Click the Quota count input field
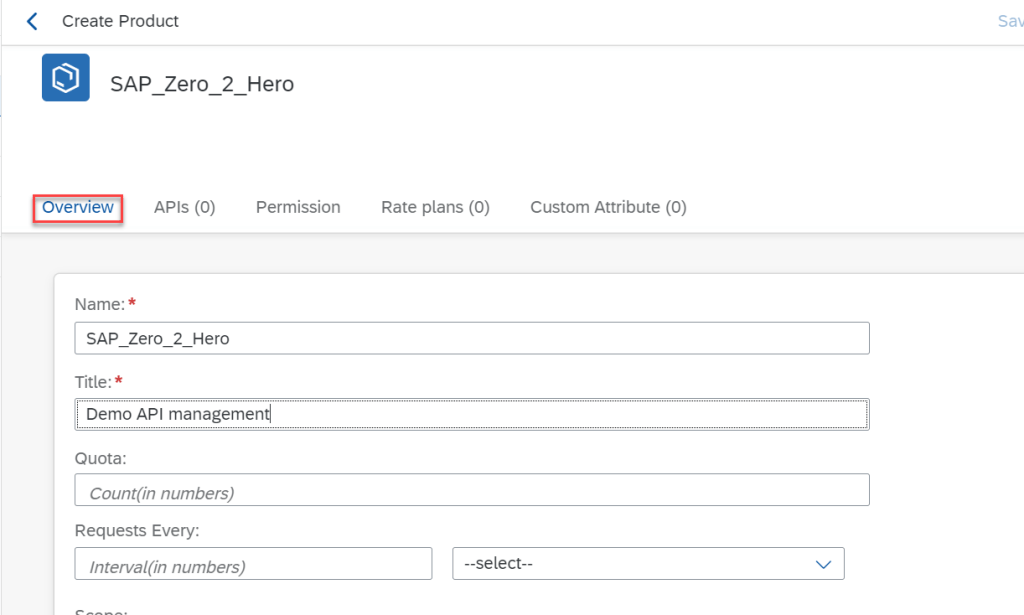 pos(471,490)
